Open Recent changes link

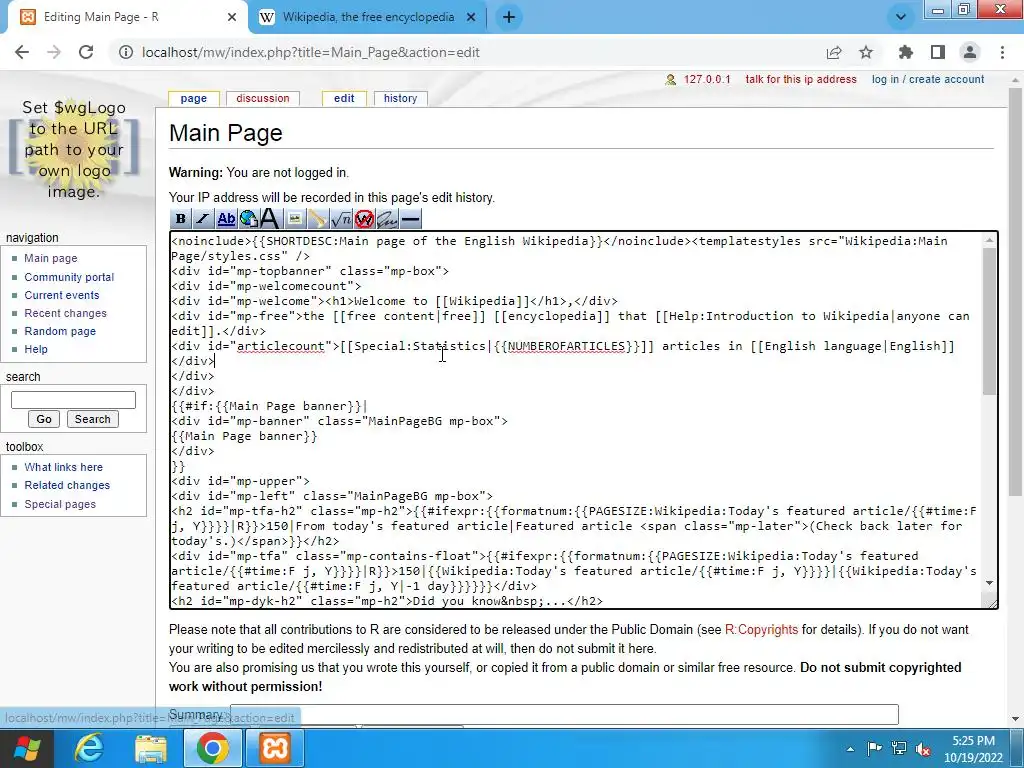(x=65, y=313)
